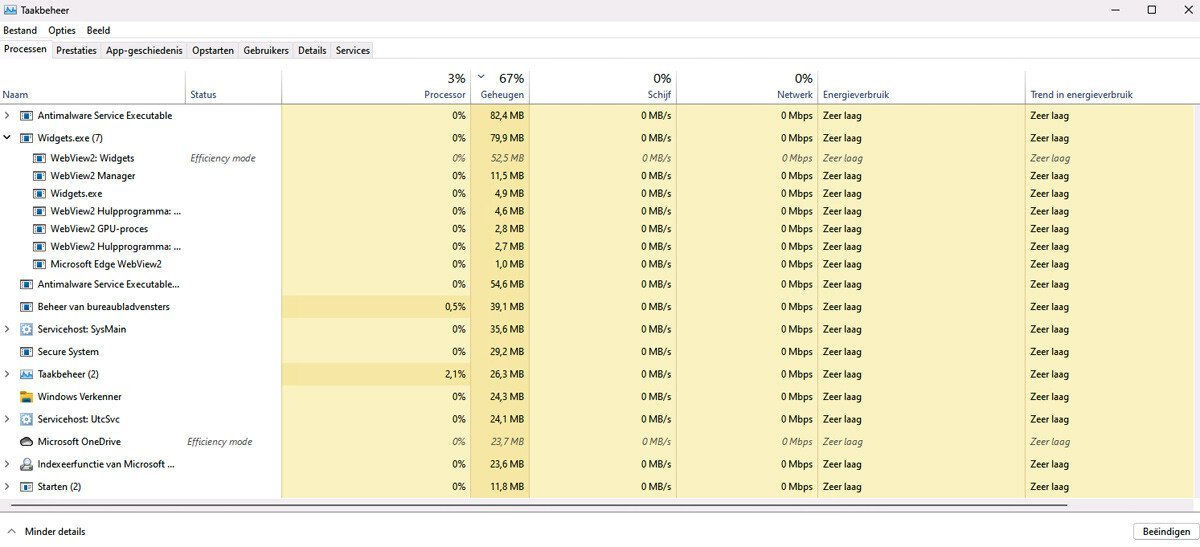The height and width of the screenshot is (547, 1200).
Task: Click the Windows Verkenner folder icon
Action: pos(26,397)
